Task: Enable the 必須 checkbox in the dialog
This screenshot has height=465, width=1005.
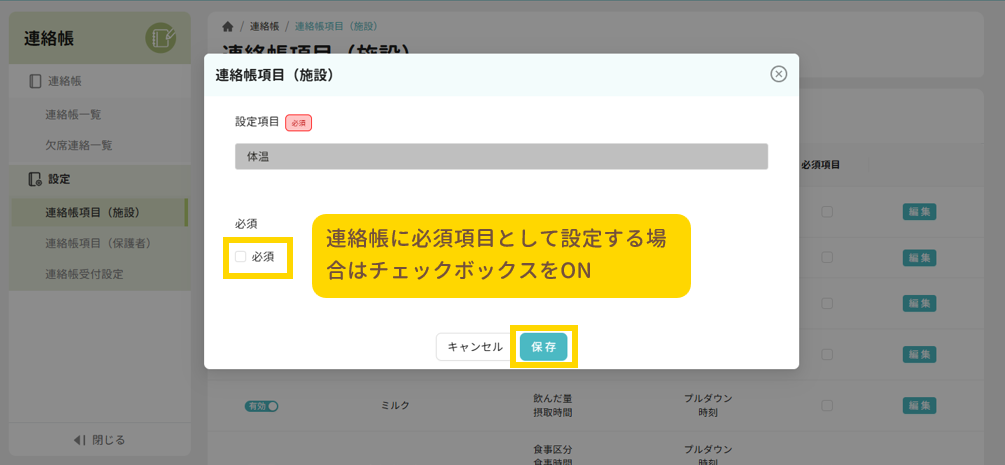Action: [240, 257]
